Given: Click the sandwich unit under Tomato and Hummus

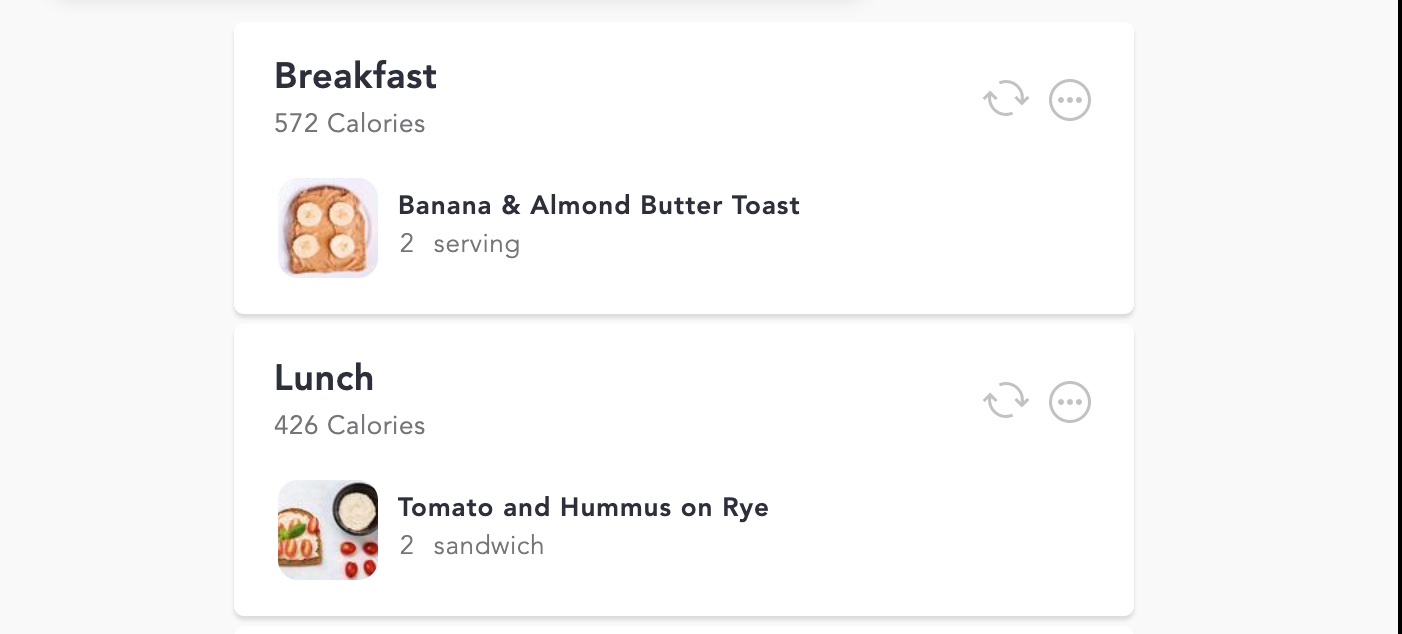Looking at the screenshot, I should tap(488, 546).
